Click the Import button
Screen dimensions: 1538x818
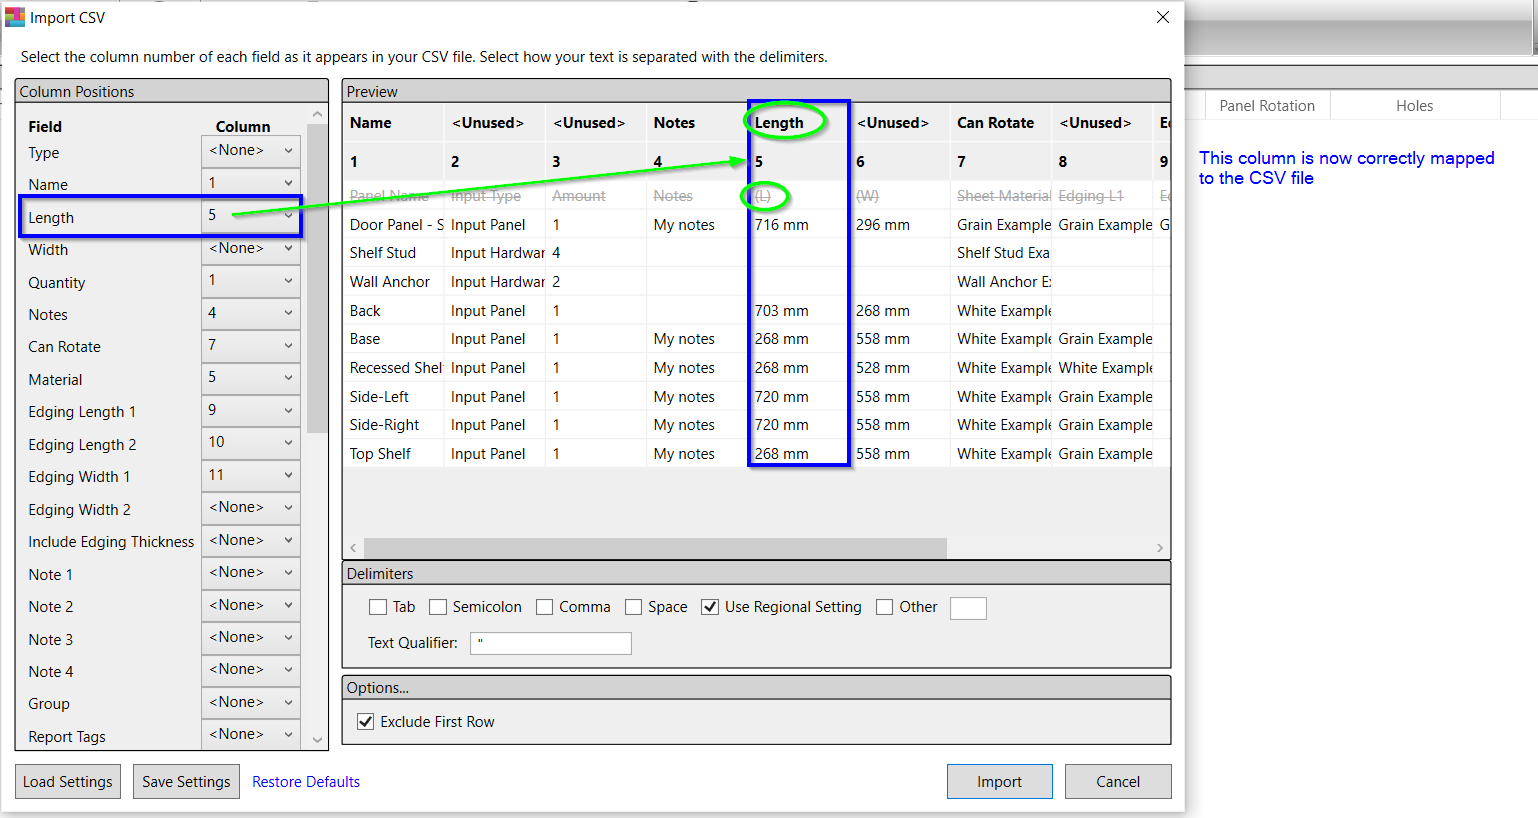tap(1000, 782)
